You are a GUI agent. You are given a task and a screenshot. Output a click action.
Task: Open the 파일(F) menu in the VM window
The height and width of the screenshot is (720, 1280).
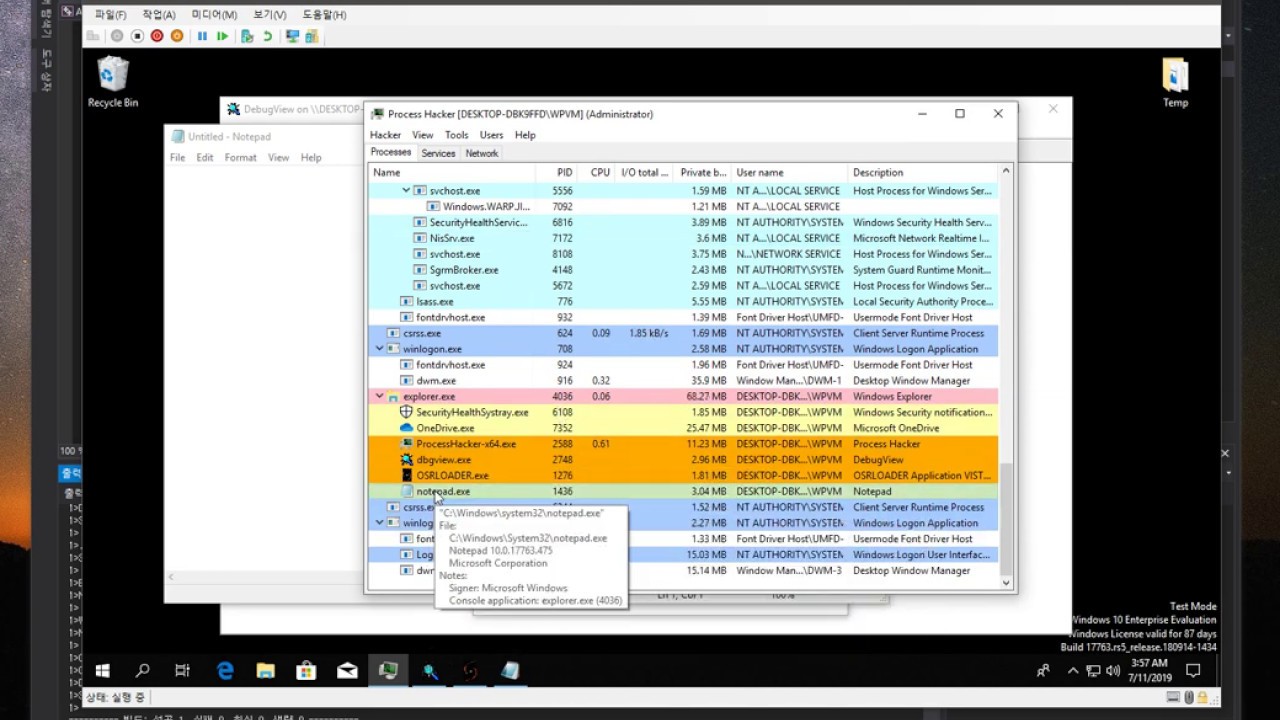[111, 15]
